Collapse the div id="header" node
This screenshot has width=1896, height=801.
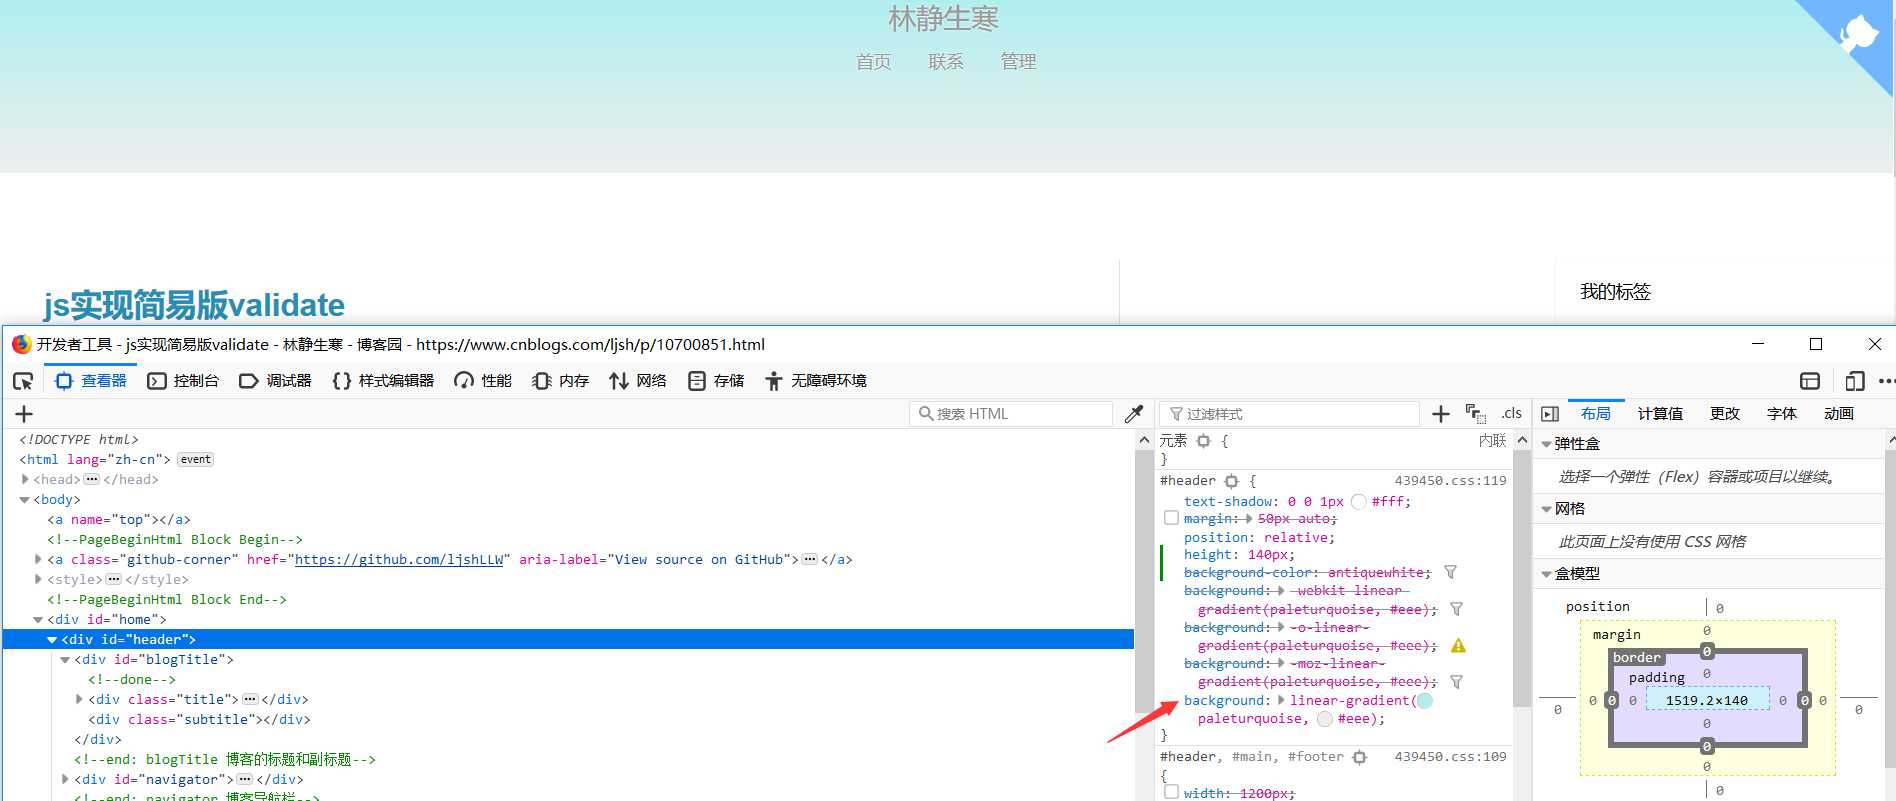point(52,640)
